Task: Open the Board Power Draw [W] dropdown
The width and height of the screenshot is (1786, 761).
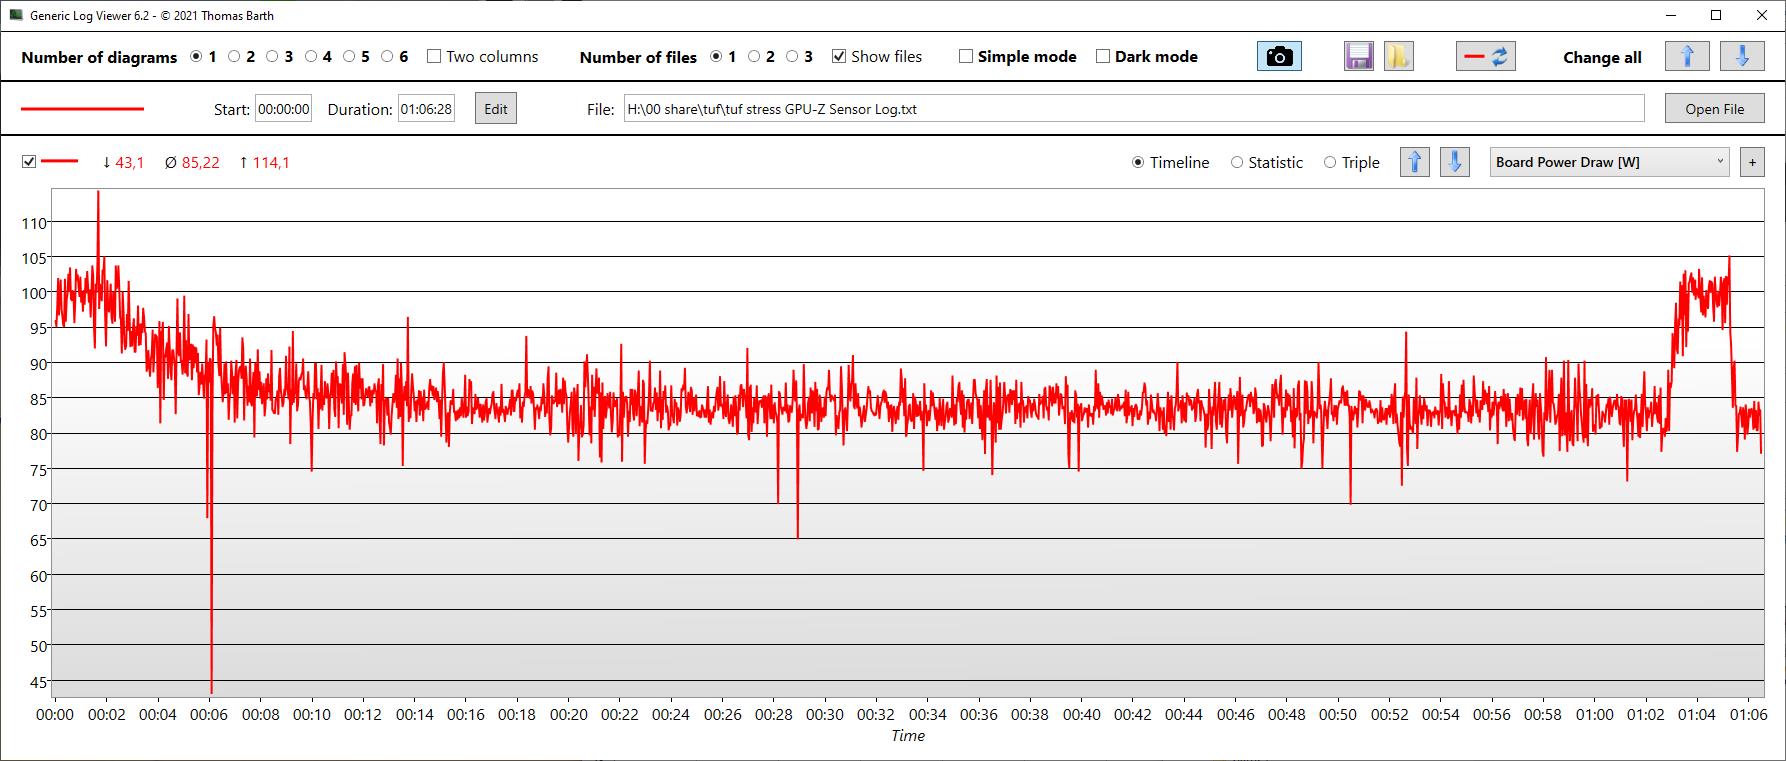Action: click(x=1609, y=162)
